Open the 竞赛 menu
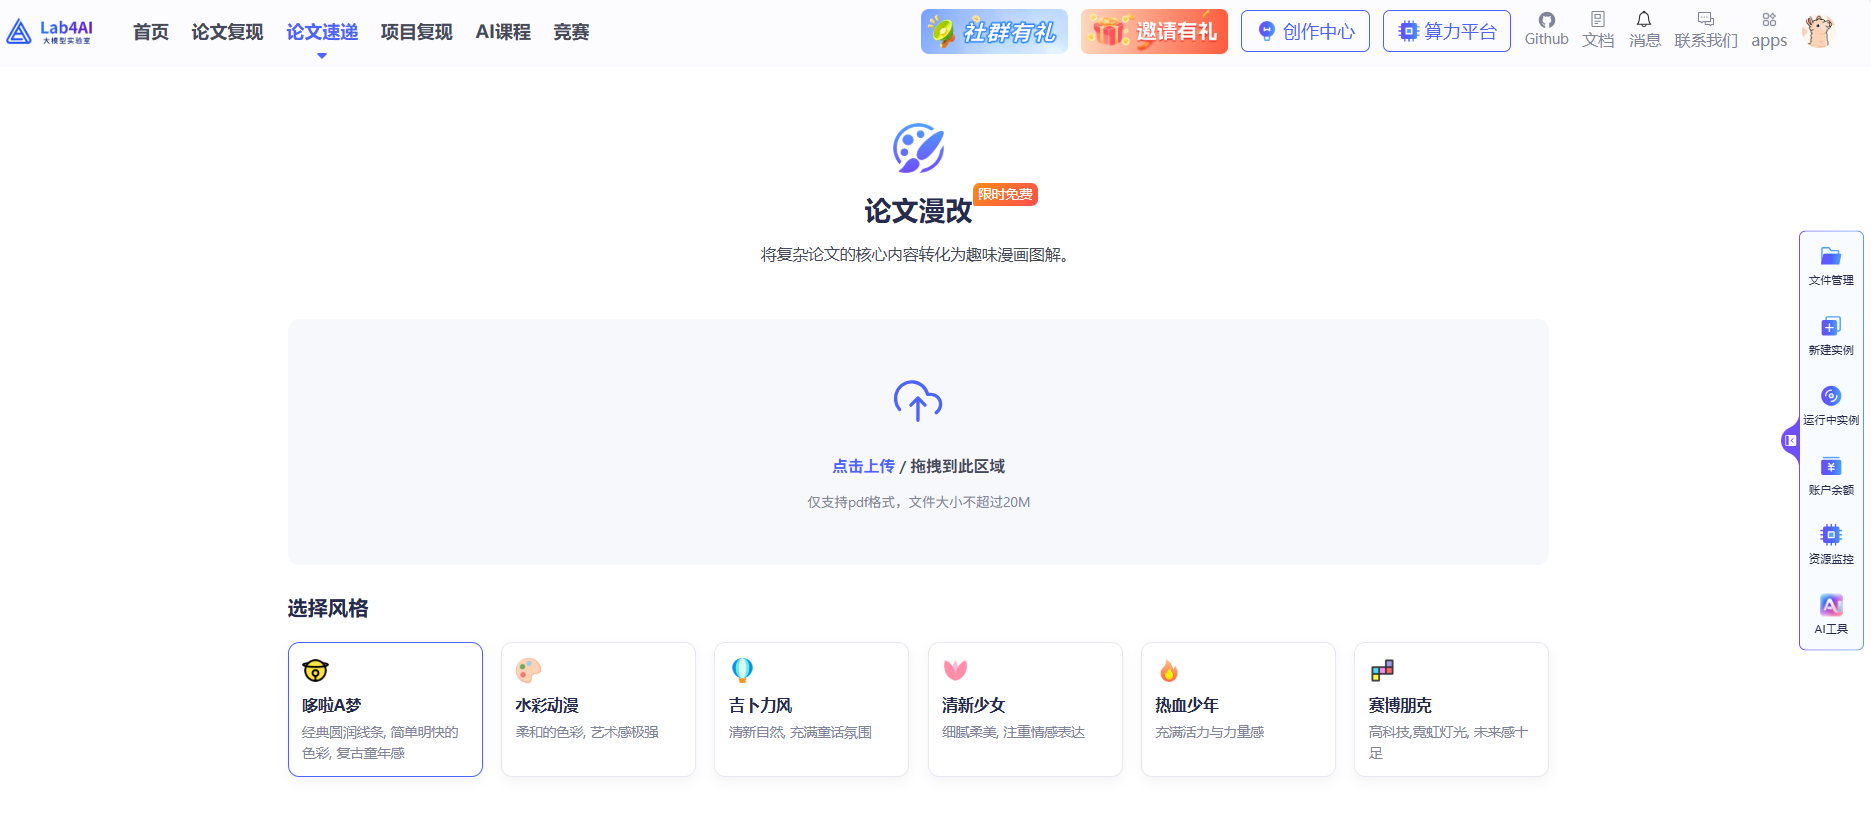 [571, 32]
